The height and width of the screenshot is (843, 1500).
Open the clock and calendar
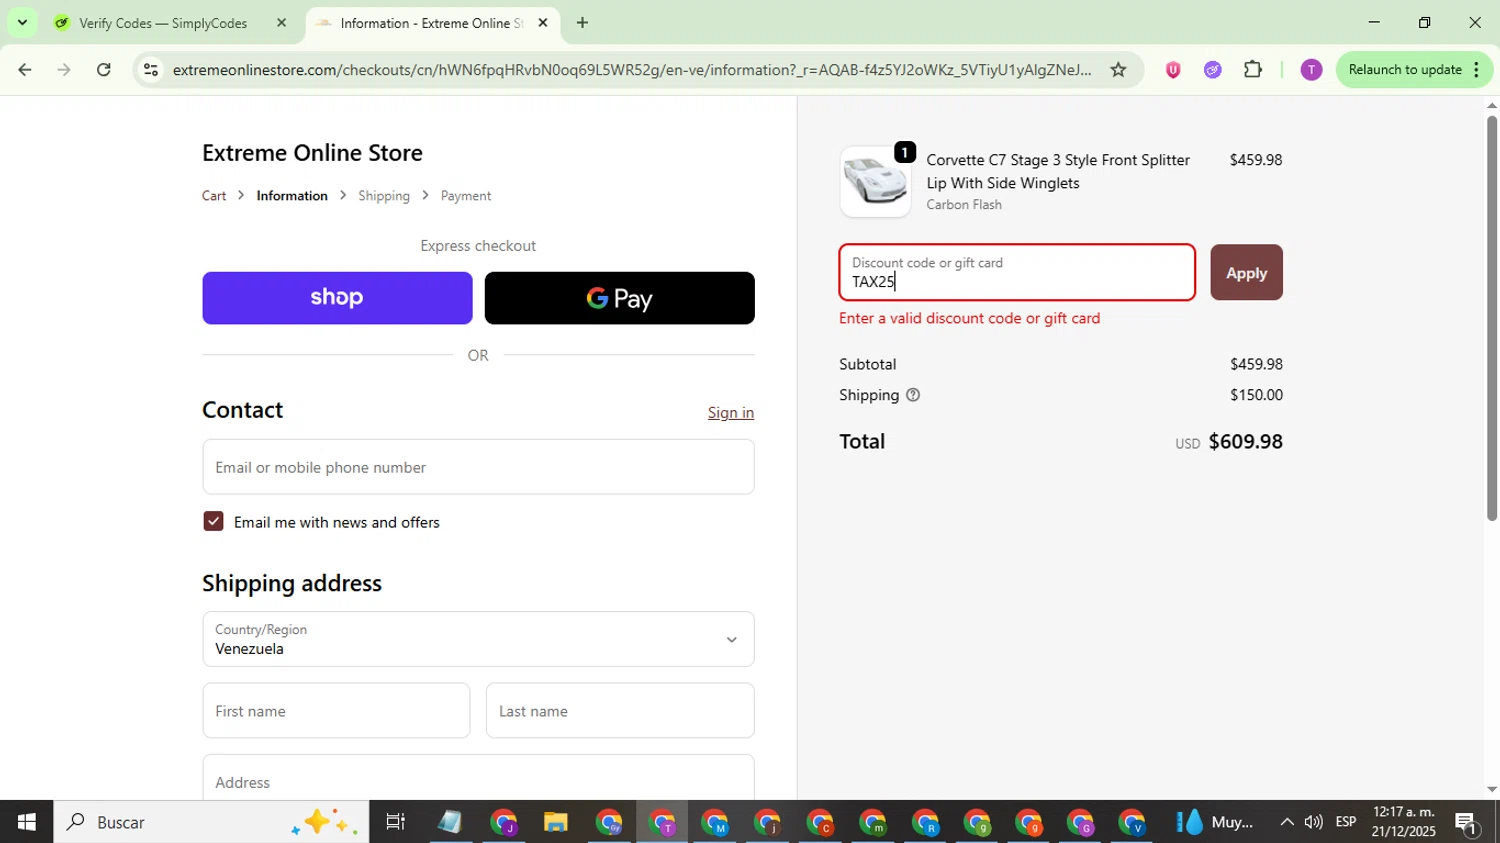(x=1403, y=822)
